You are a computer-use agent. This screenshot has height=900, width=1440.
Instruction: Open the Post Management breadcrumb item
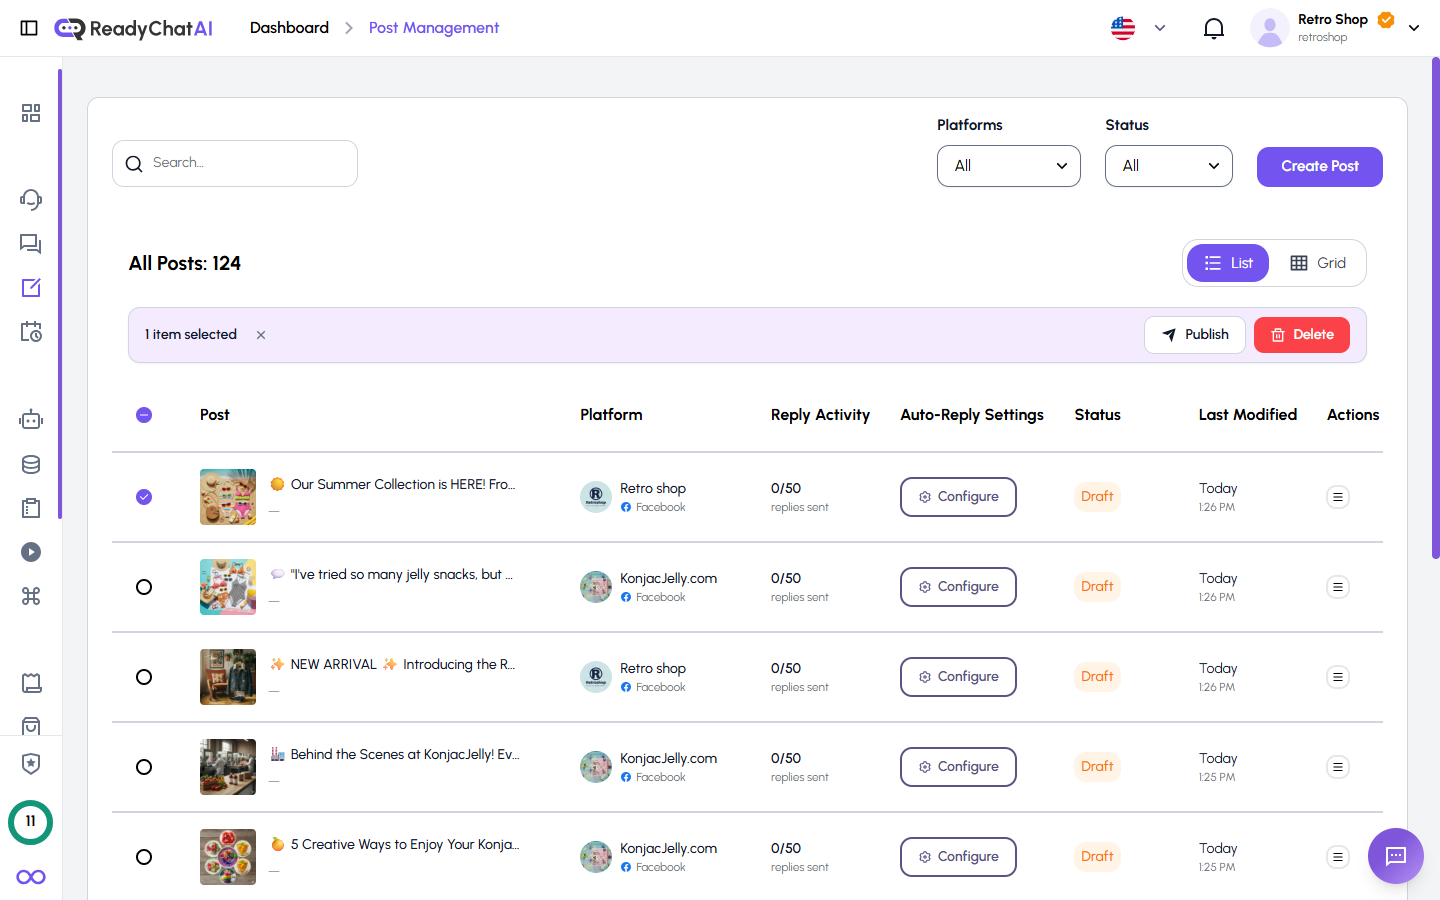coord(433,27)
